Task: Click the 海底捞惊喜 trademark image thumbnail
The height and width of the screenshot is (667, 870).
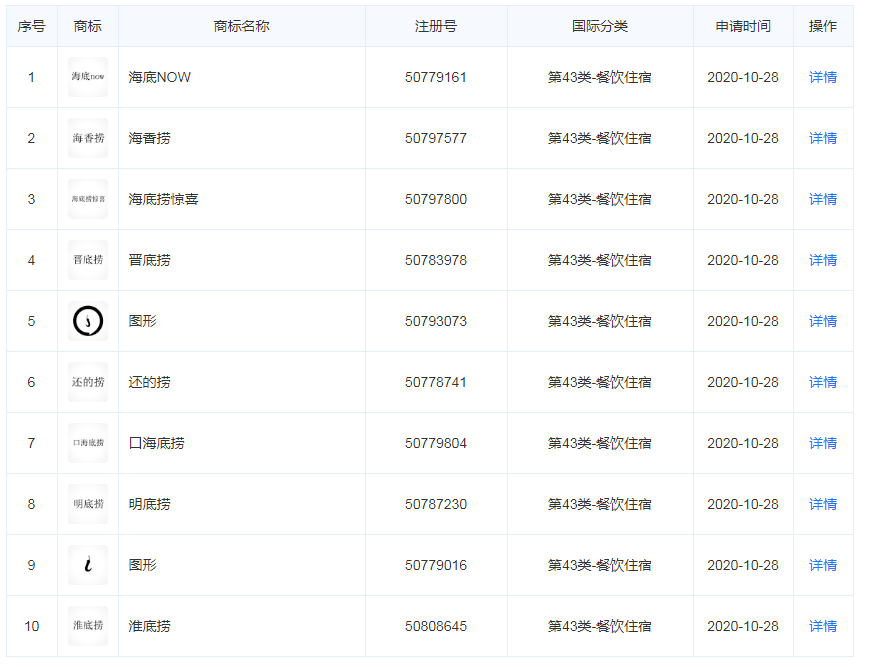Action: pyautogui.click(x=88, y=198)
